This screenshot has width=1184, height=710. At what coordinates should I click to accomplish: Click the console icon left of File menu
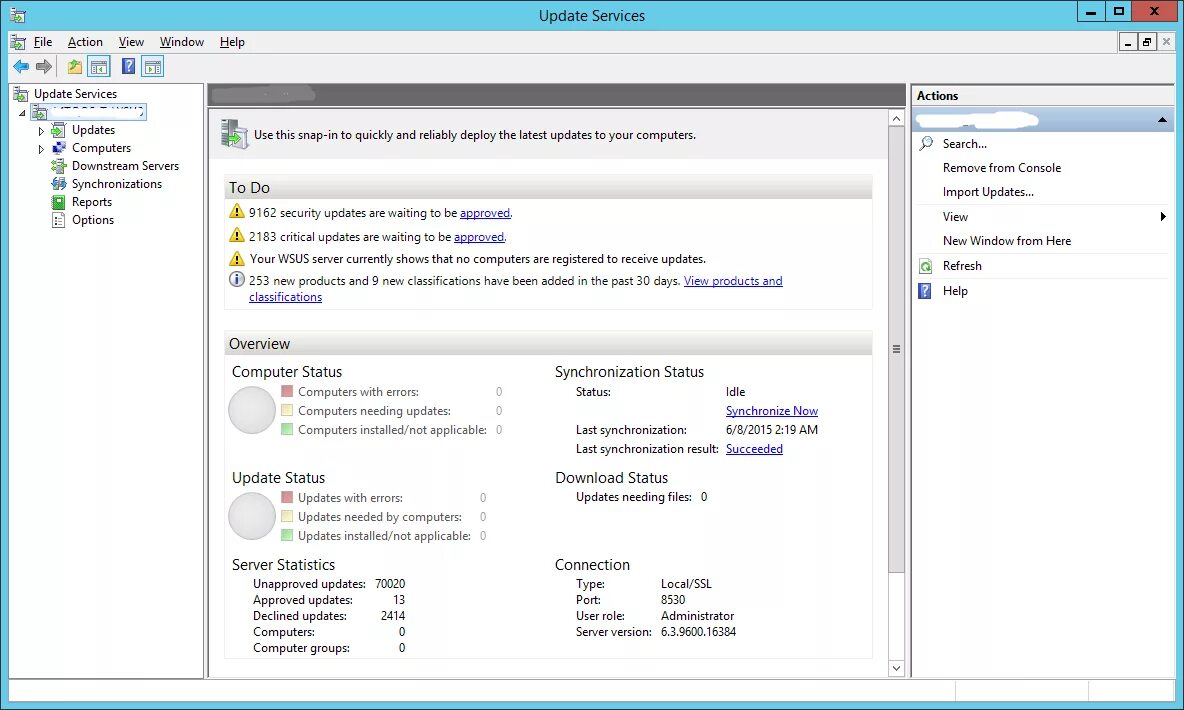[18, 42]
